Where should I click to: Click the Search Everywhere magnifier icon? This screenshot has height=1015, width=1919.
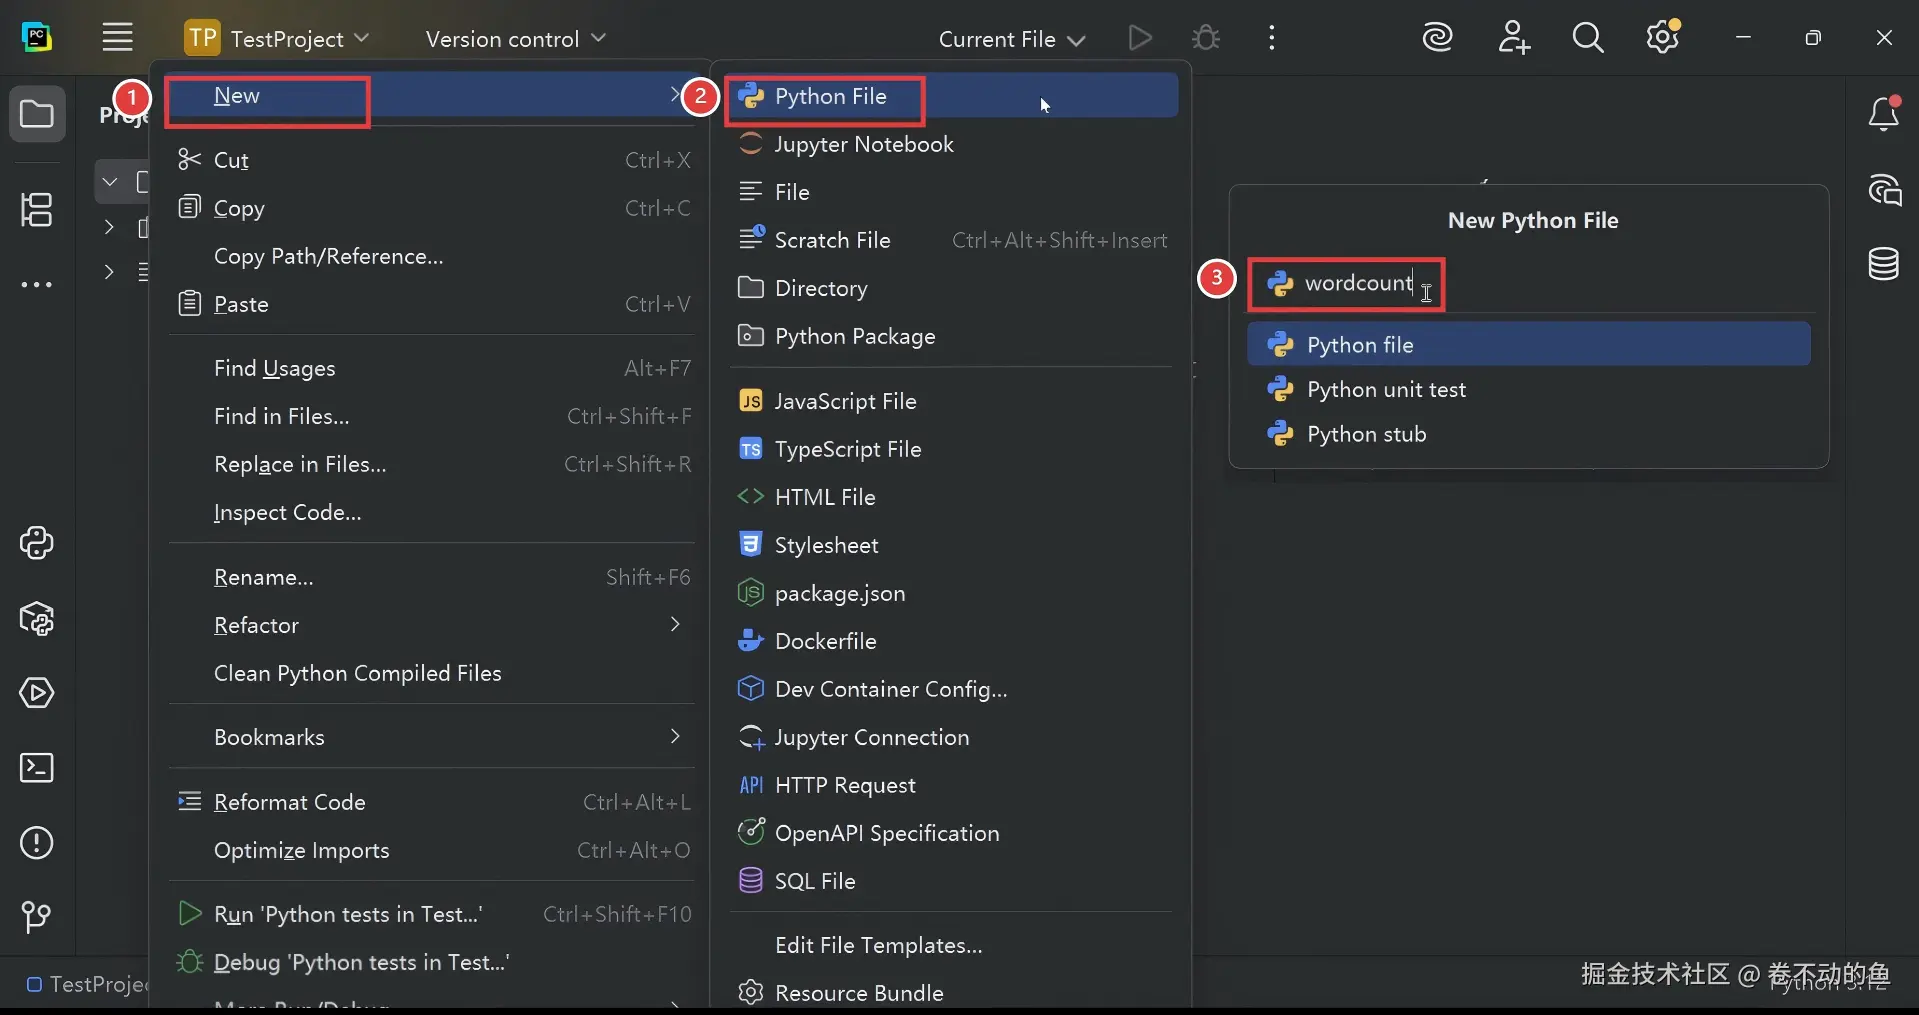point(1587,39)
